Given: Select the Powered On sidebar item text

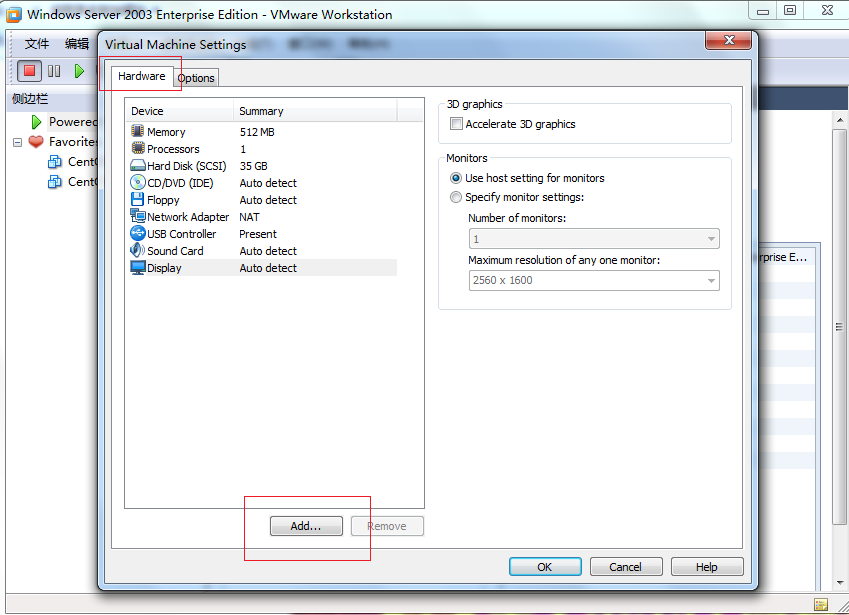Looking at the screenshot, I should click(73, 122).
